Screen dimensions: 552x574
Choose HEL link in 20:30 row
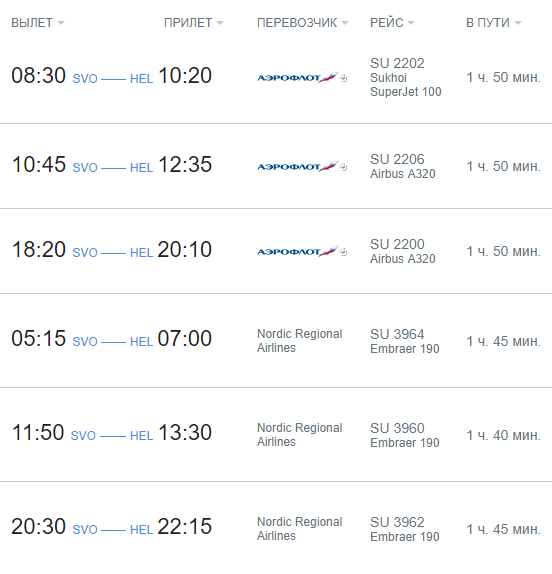[141, 530]
